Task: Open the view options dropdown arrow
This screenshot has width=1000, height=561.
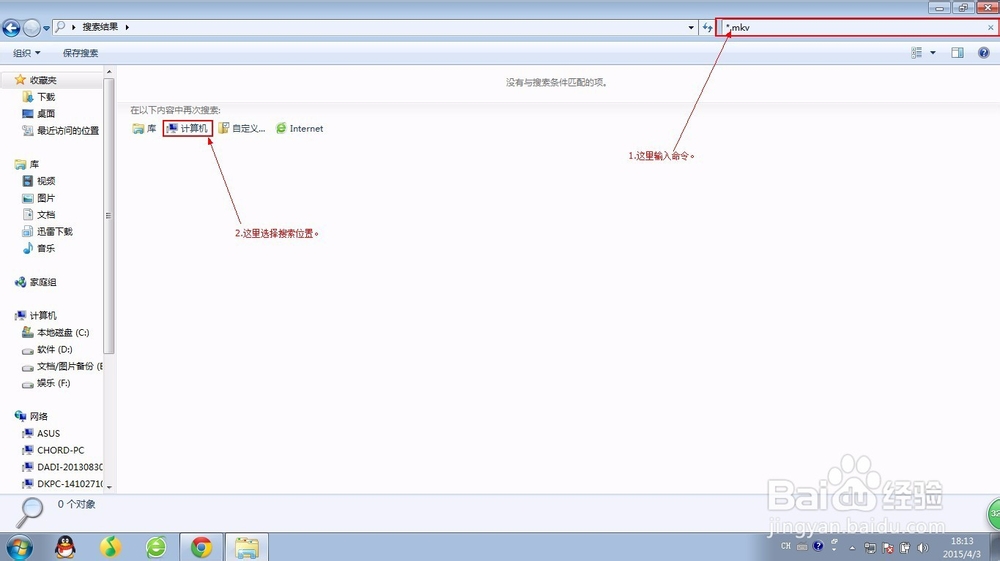Action: [933, 53]
